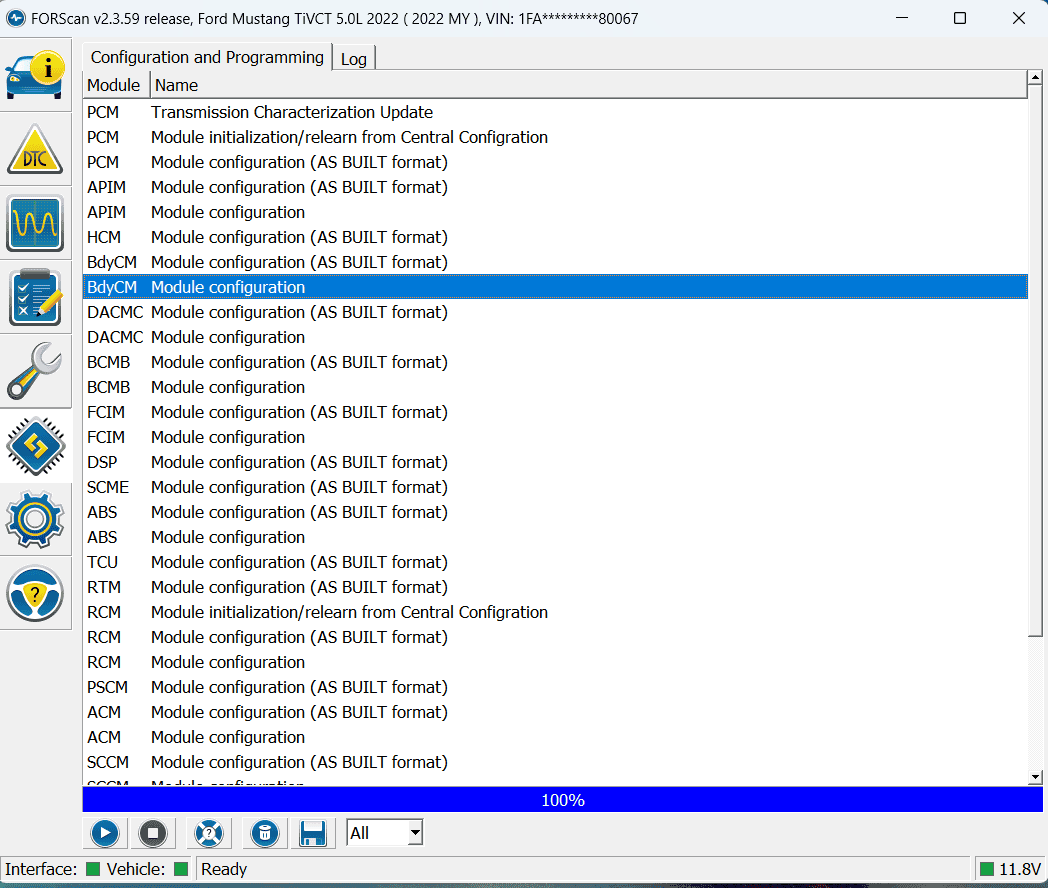Select DACMC Module configuration row
The width and height of the screenshot is (1048, 888).
pos(555,337)
